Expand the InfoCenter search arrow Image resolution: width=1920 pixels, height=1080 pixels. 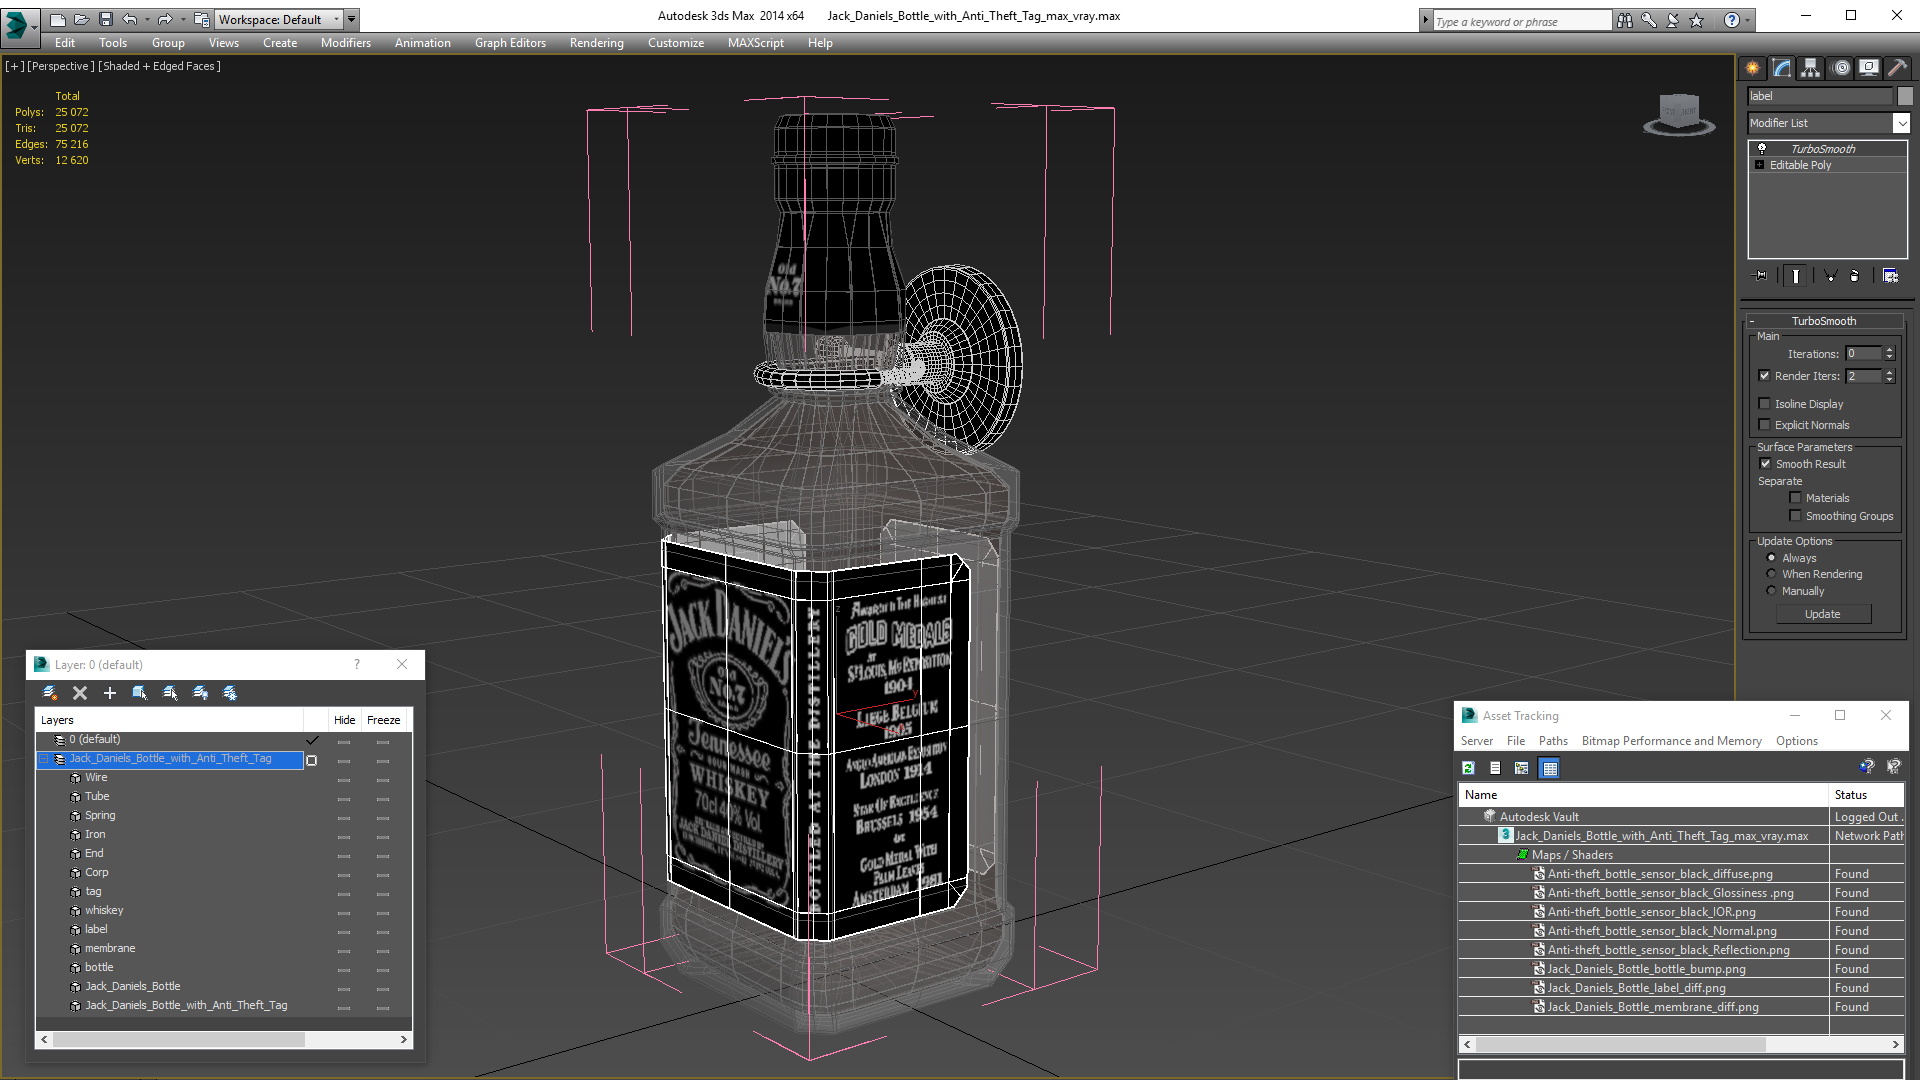pyautogui.click(x=1426, y=20)
